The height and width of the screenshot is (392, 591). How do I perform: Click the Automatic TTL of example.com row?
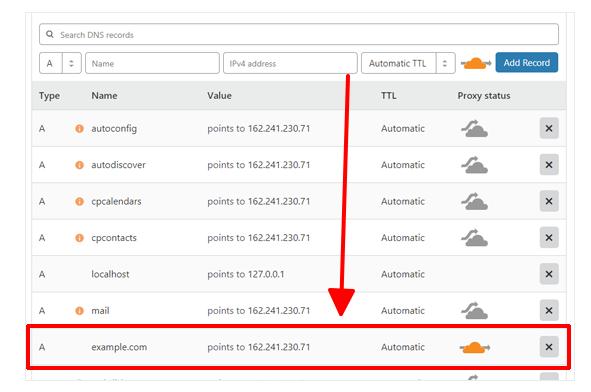pyautogui.click(x=403, y=347)
